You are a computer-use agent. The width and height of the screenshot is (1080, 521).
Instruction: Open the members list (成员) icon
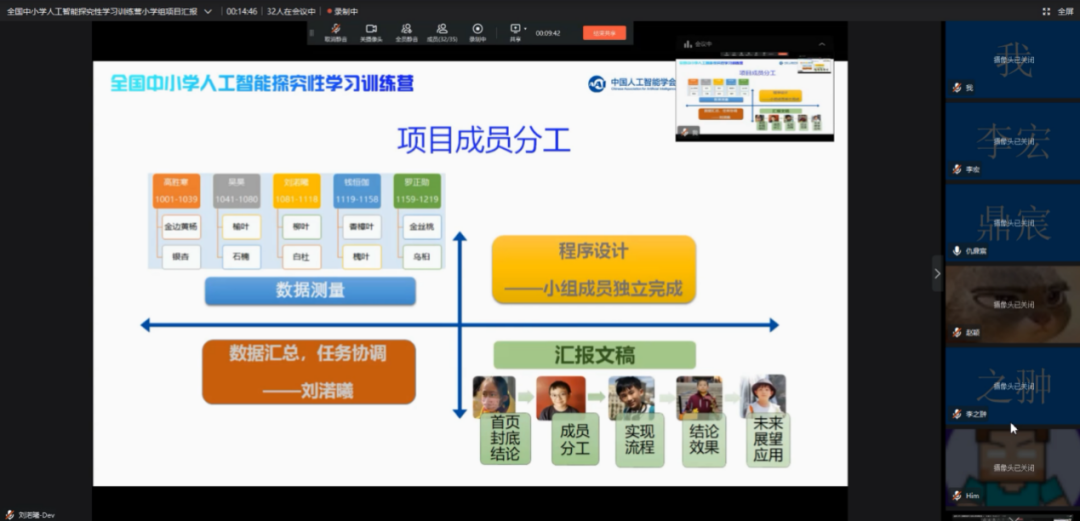click(441, 31)
